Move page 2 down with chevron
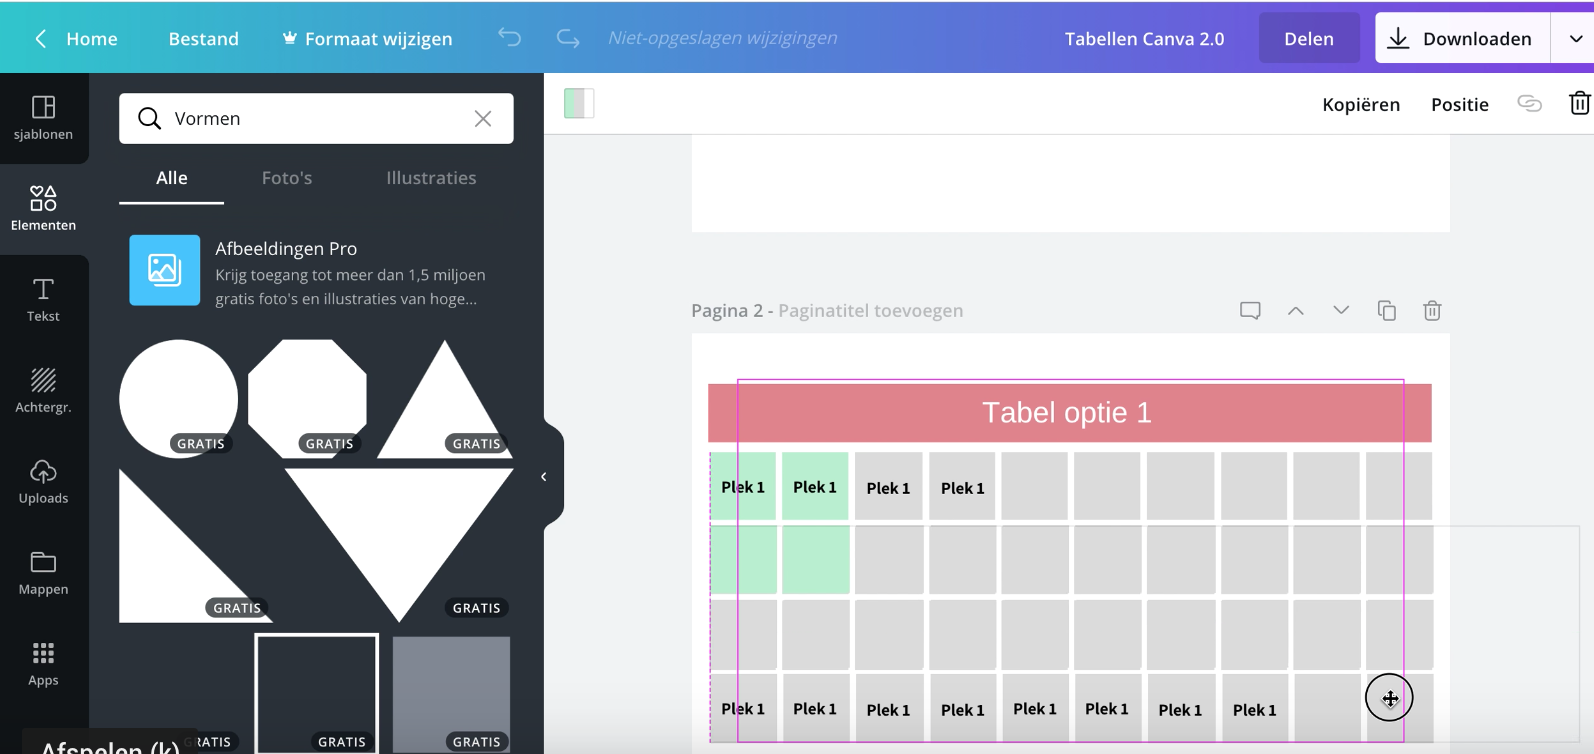1594x754 pixels. click(1341, 311)
